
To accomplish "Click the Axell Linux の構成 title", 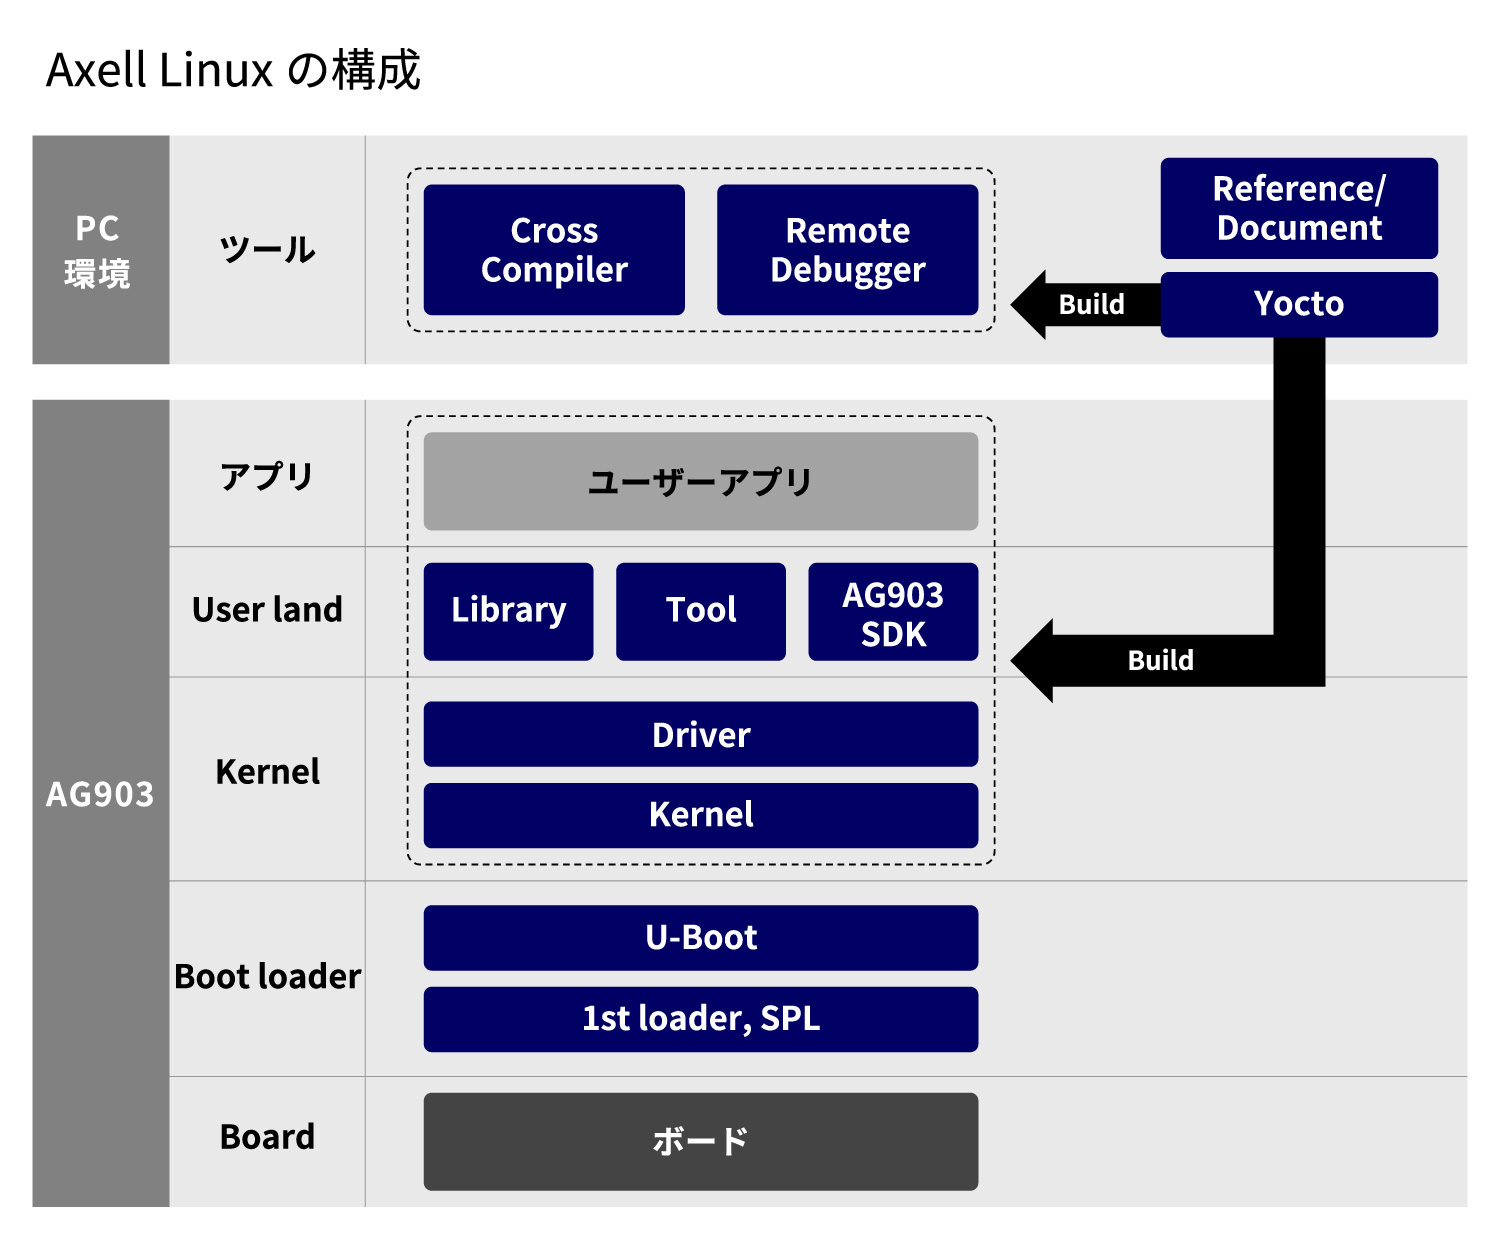I will click(x=235, y=70).
